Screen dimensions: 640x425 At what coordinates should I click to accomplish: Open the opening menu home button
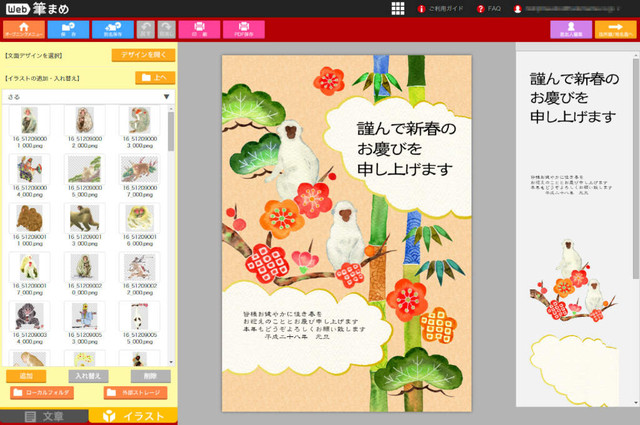click(24, 29)
